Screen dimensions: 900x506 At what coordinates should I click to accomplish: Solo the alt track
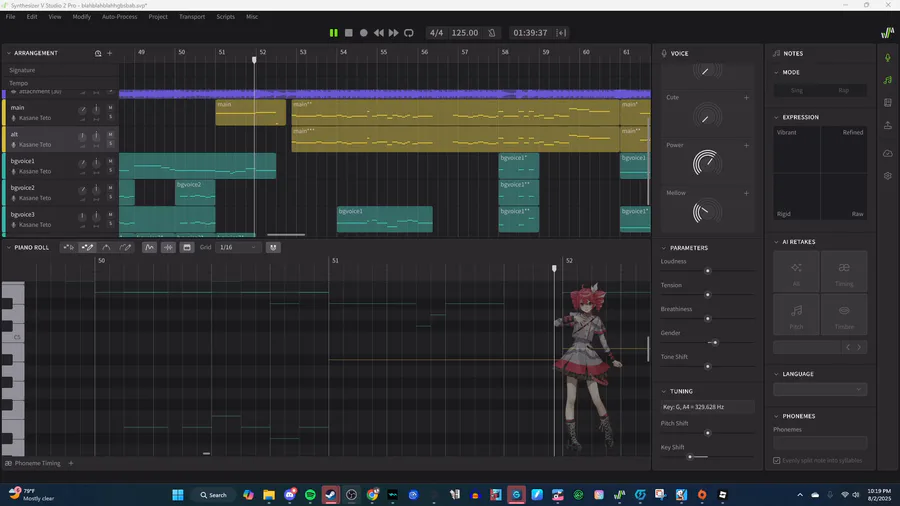pyautogui.click(x=110, y=143)
